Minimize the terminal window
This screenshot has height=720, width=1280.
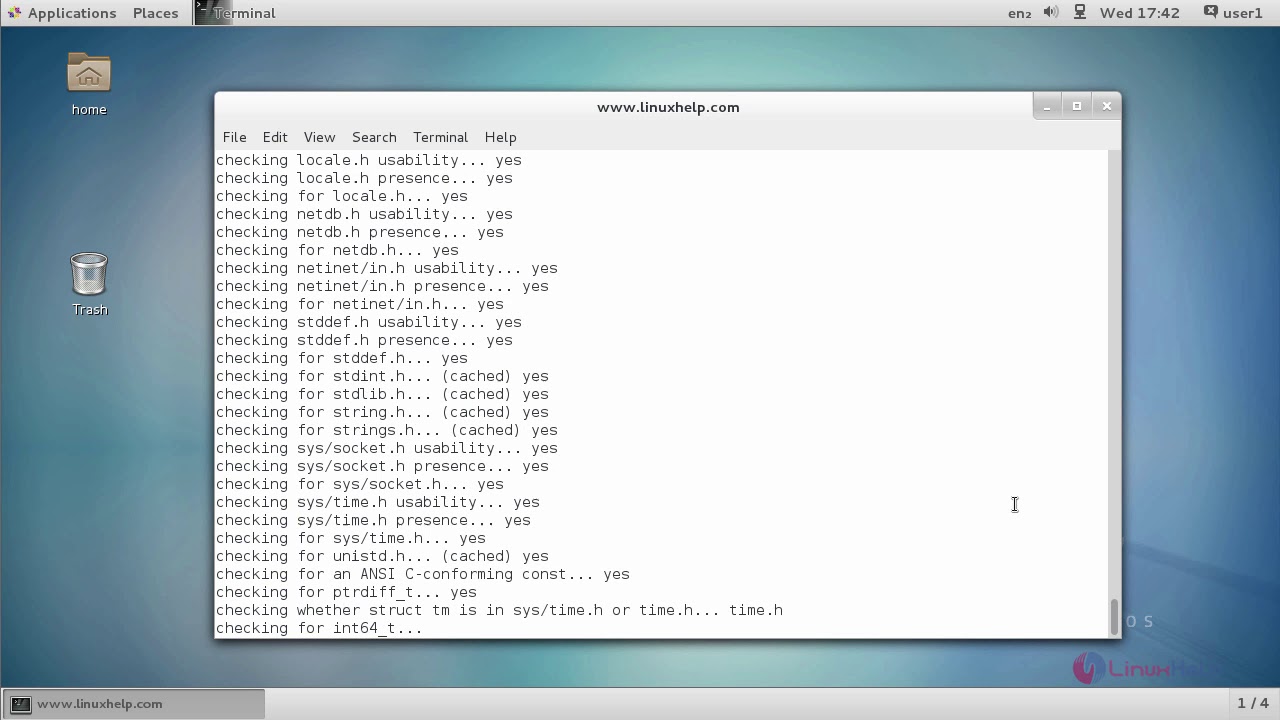1047,106
